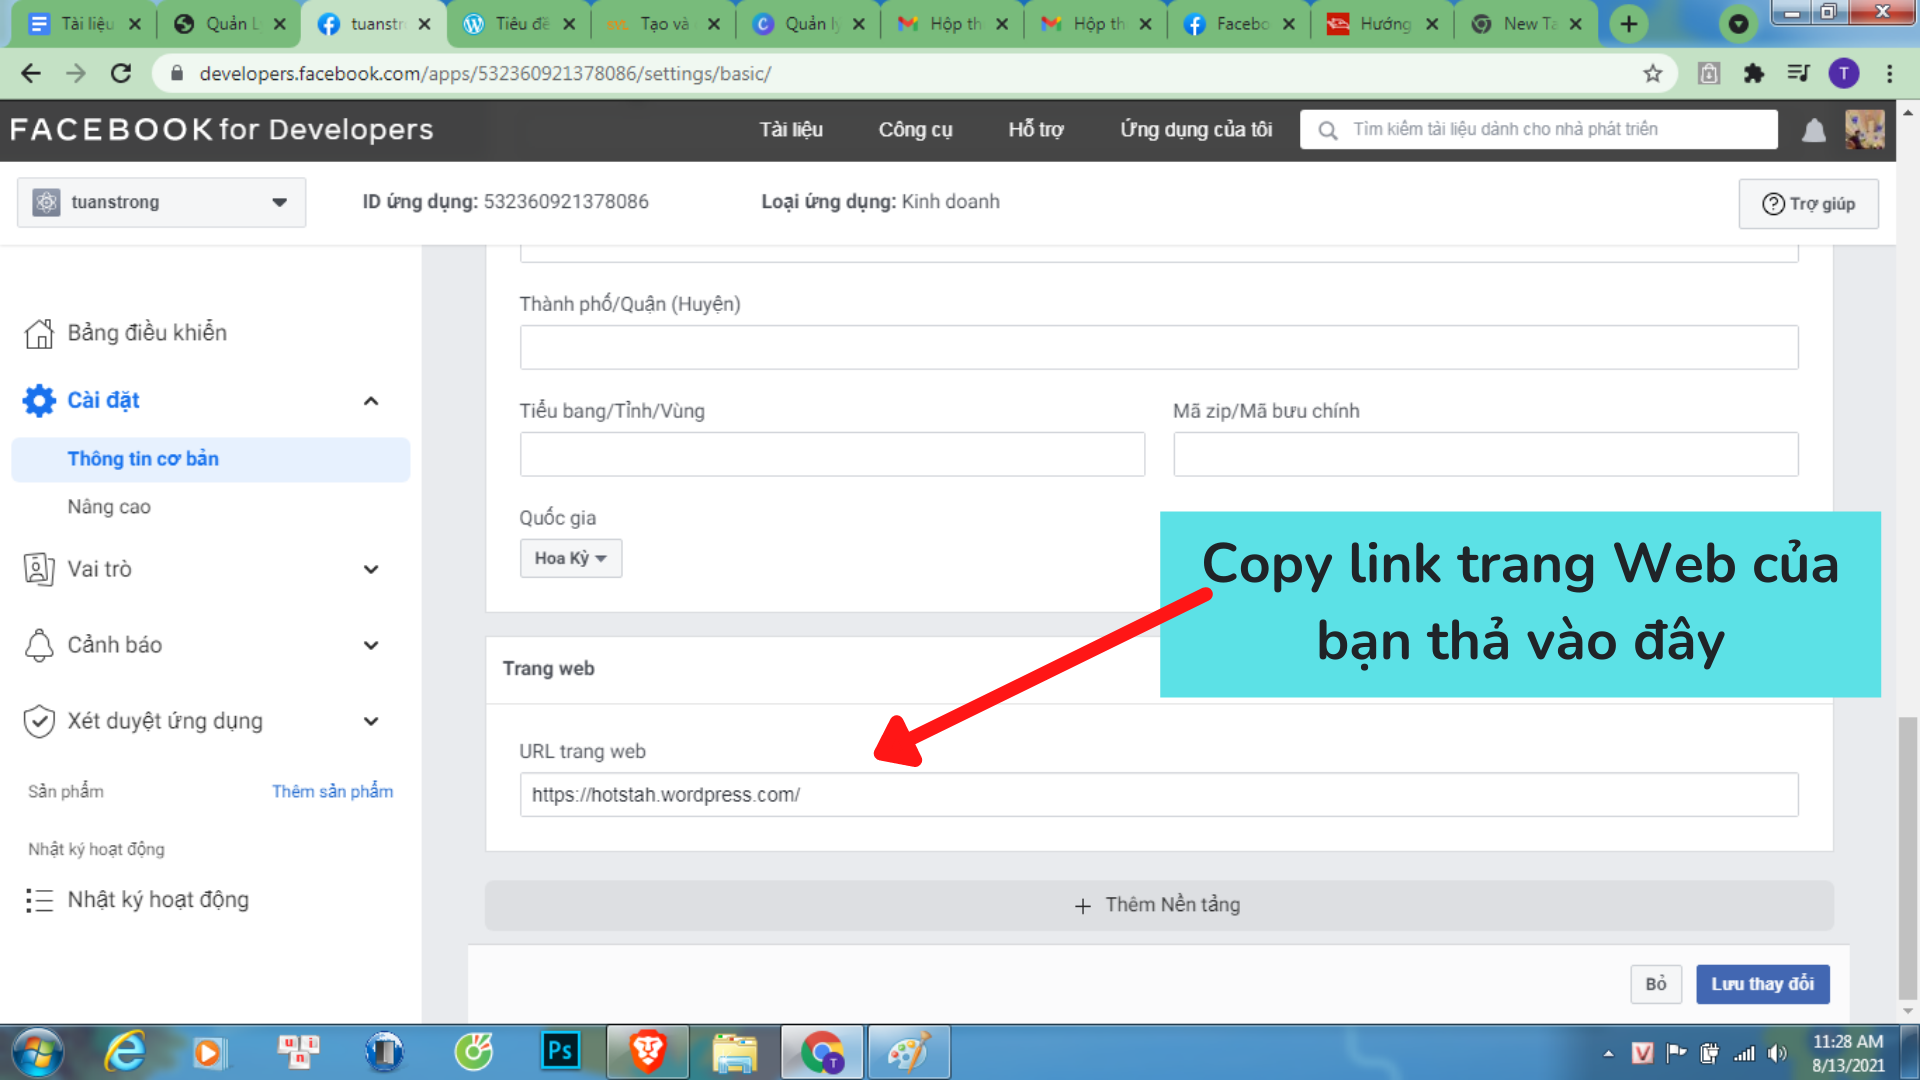This screenshot has height=1080, width=1920.
Task: Open Paint from the taskbar
Action: (908, 1052)
